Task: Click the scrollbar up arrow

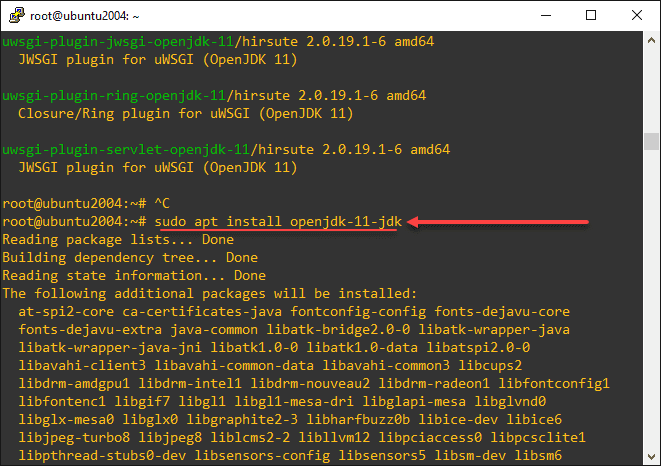Action: pyautogui.click(x=651, y=40)
